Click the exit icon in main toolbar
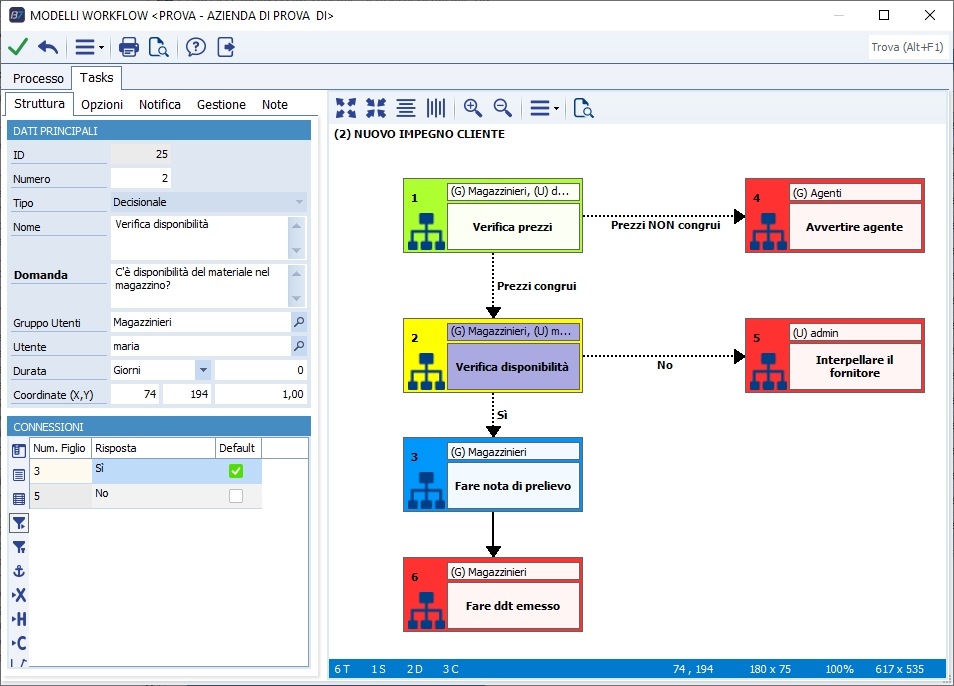Viewport: 954px width, 686px height. pos(226,47)
